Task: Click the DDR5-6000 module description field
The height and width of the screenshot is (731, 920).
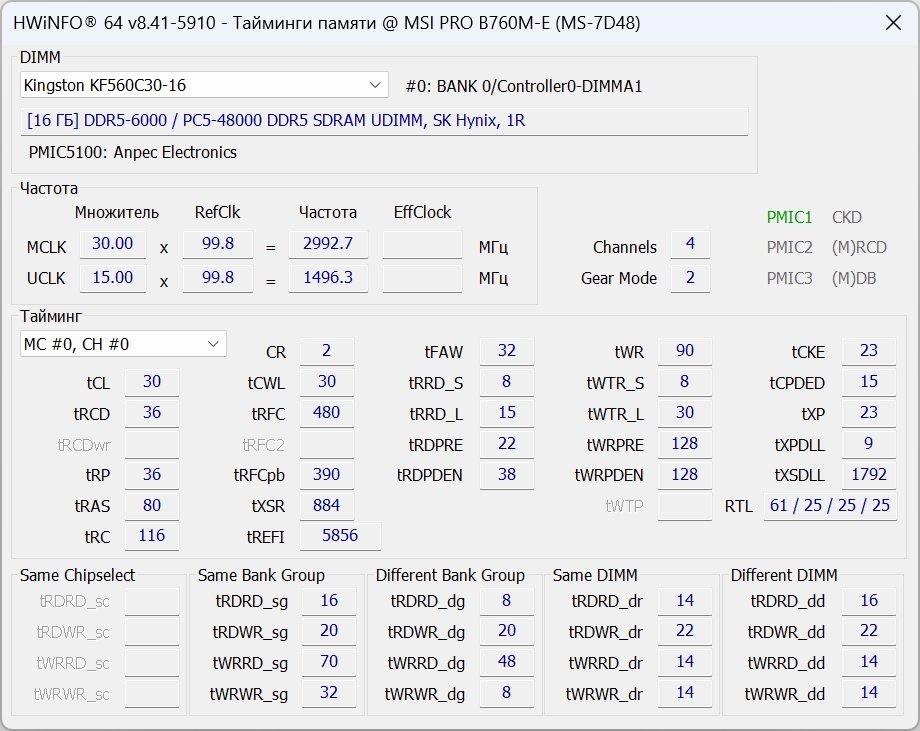Action: coord(384,121)
